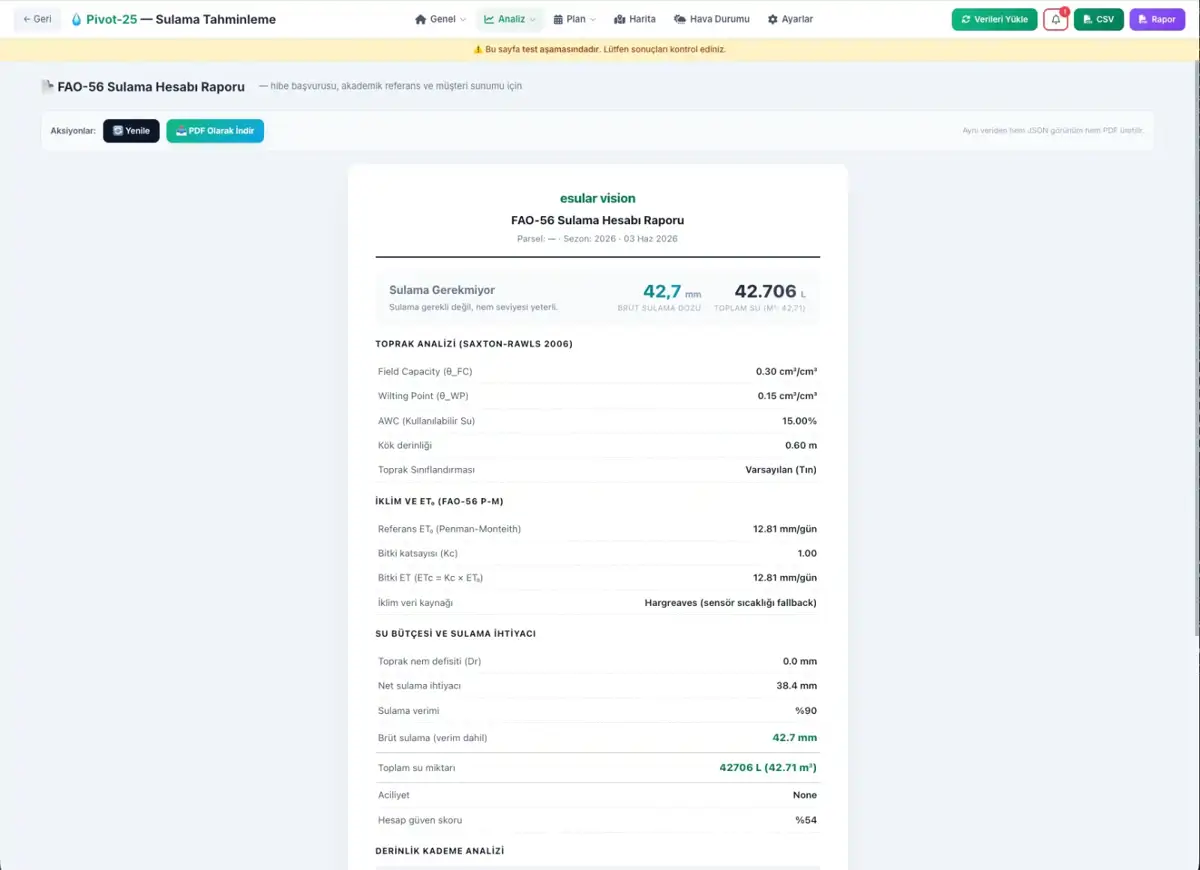Click the notification bell icon

(x=1055, y=19)
